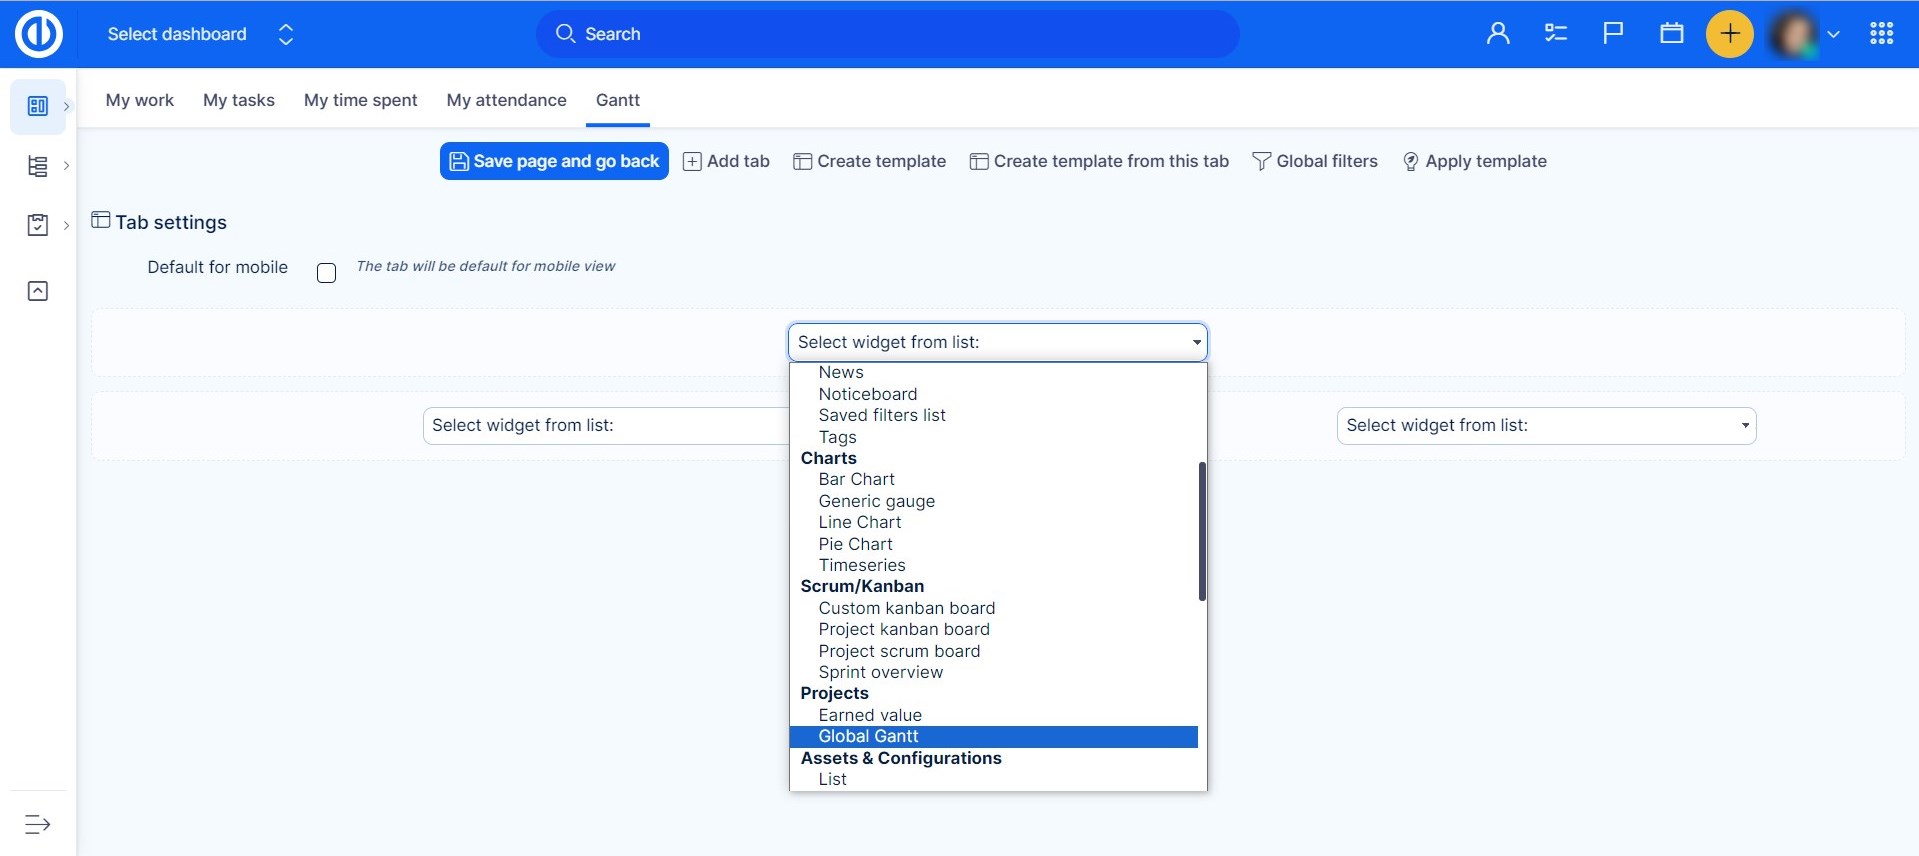Click the user profile icon in header

pyautogui.click(x=1497, y=34)
